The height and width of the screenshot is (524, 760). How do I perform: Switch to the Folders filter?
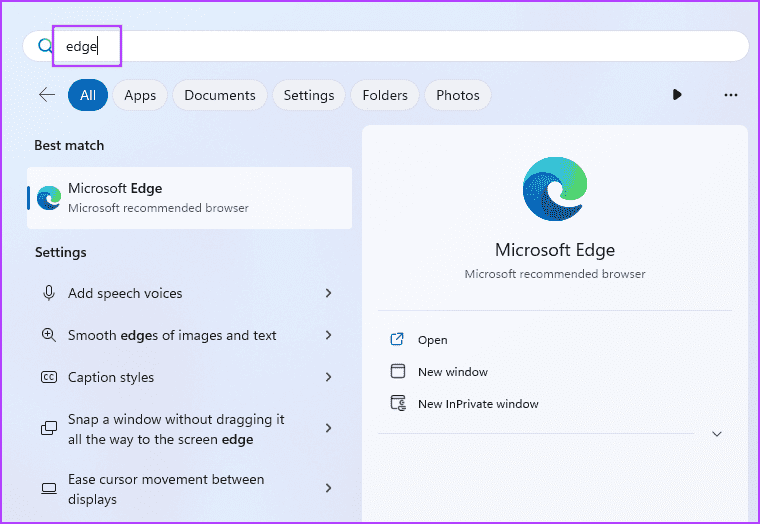(x=385, y=95)
